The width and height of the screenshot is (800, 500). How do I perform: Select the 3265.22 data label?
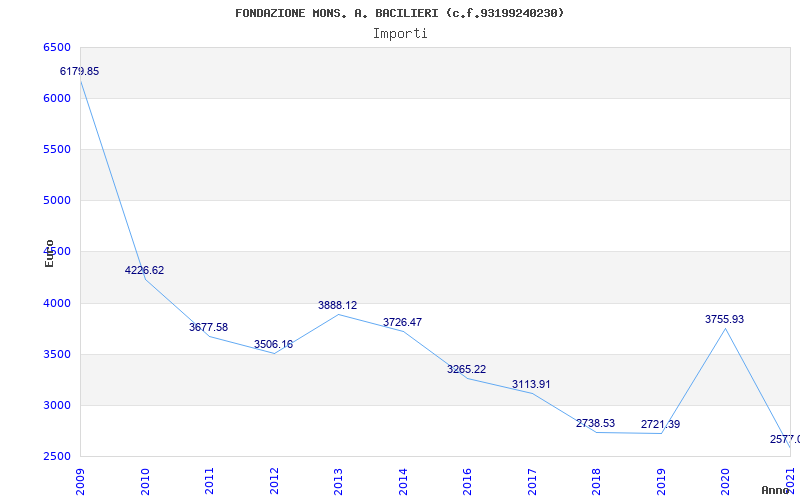[x=467, y=369]
